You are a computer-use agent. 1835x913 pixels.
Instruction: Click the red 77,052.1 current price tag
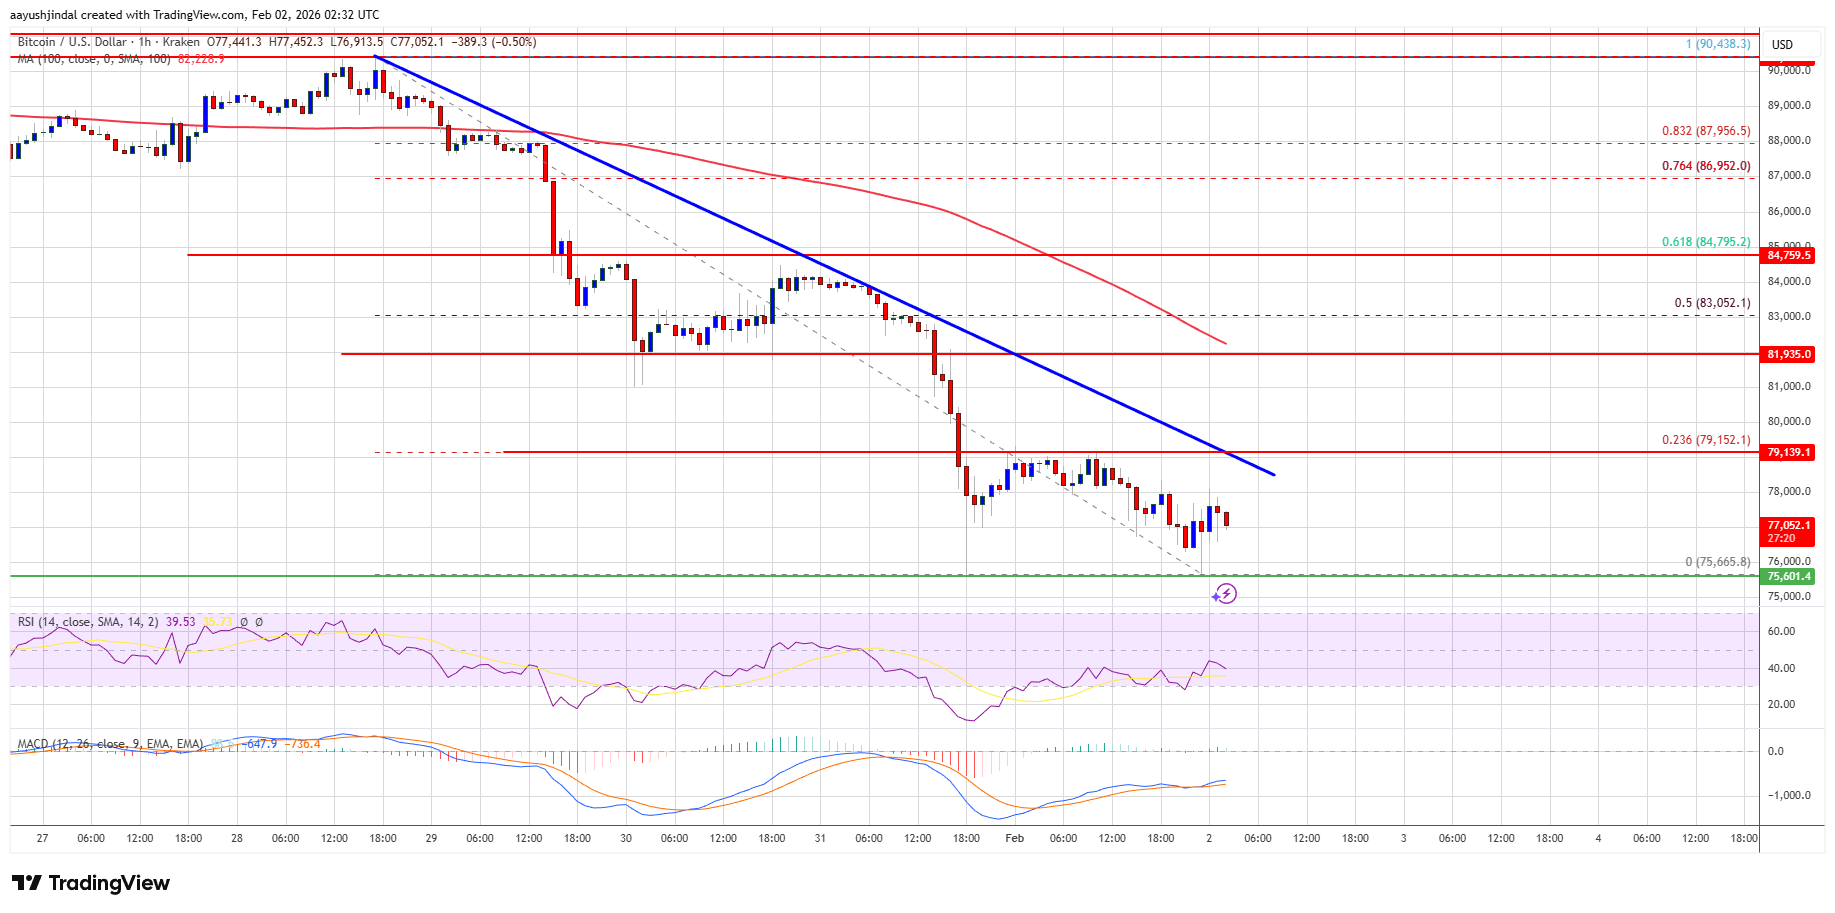pyautogui.click(x=1788, y=525)
